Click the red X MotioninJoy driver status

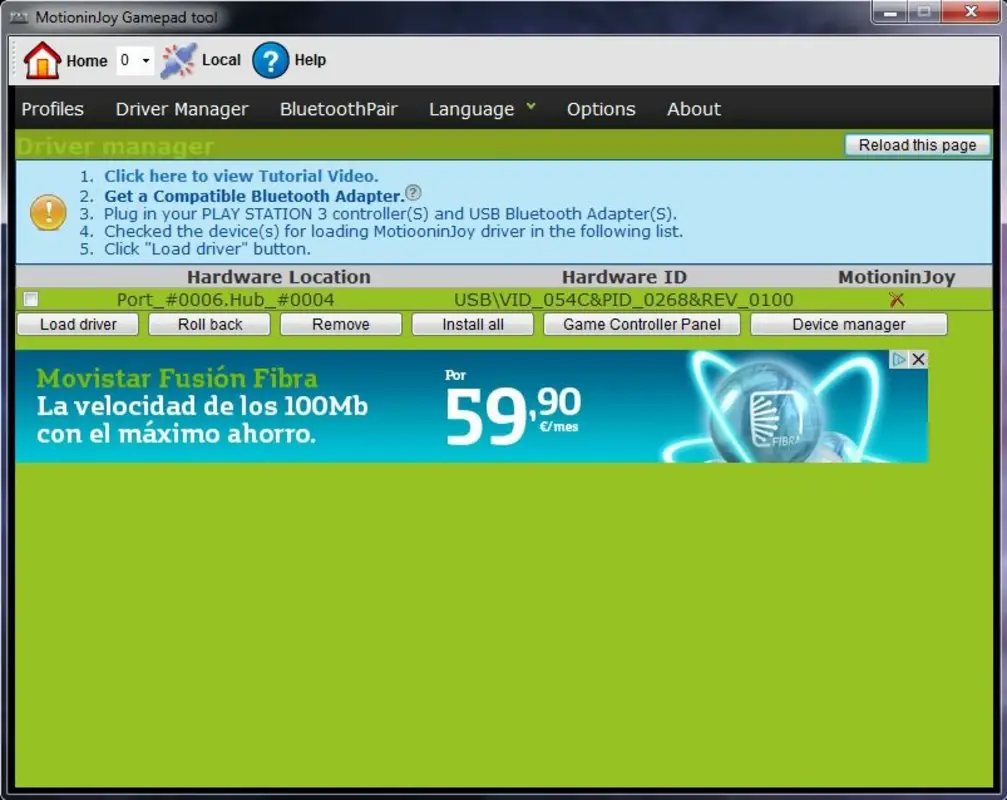(896, 299)
